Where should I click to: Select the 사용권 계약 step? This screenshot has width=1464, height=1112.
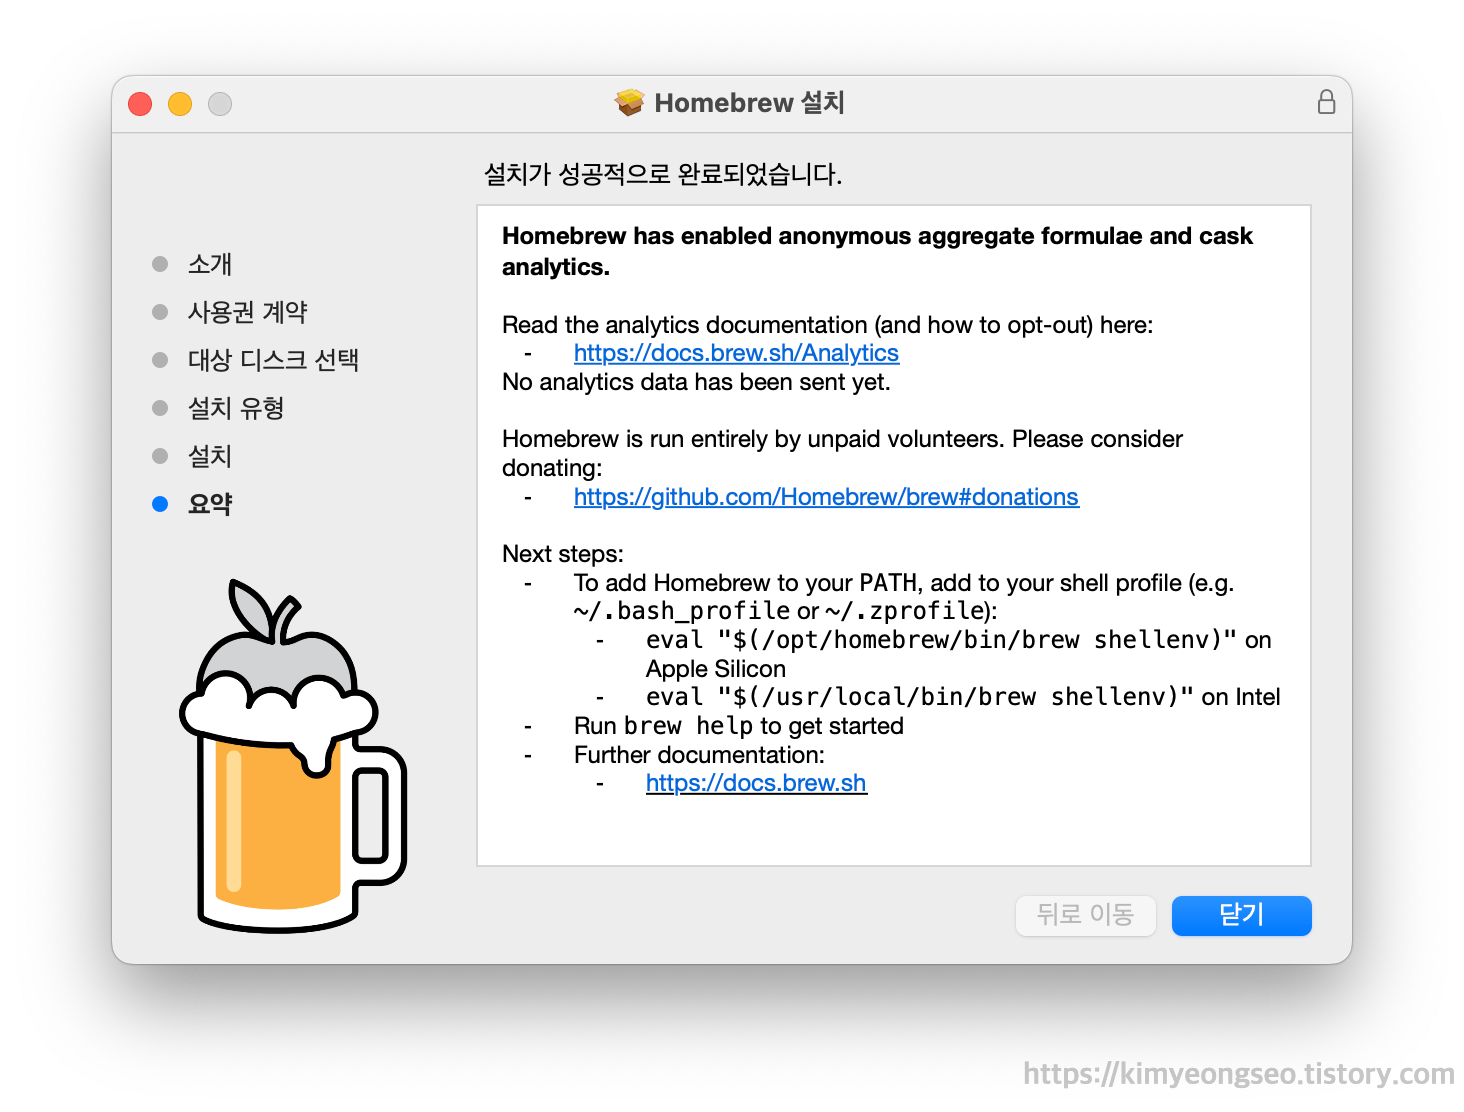pyautogui.click(x=248, y=312)
